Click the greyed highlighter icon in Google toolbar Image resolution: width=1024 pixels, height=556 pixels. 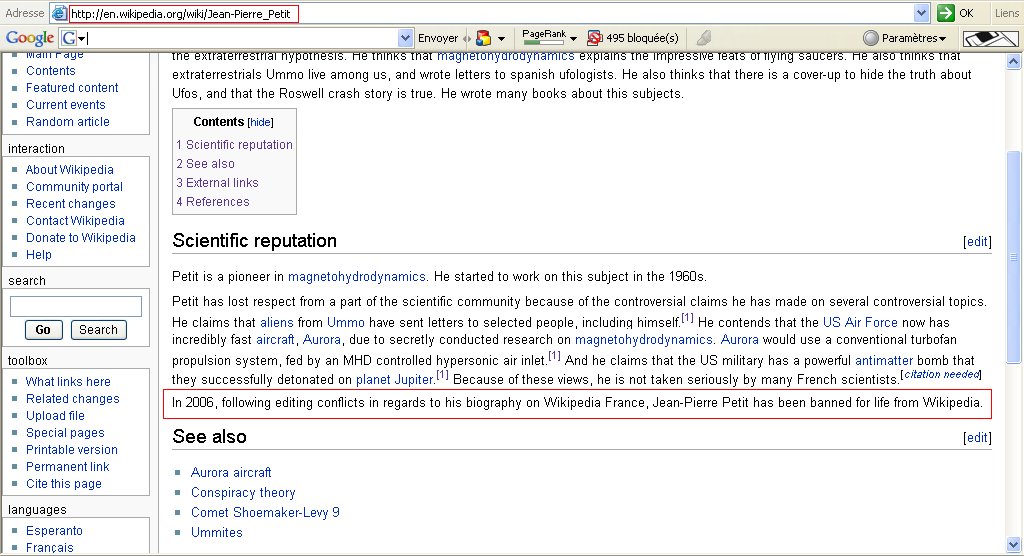pyautogui.click(x=703, y=39)
